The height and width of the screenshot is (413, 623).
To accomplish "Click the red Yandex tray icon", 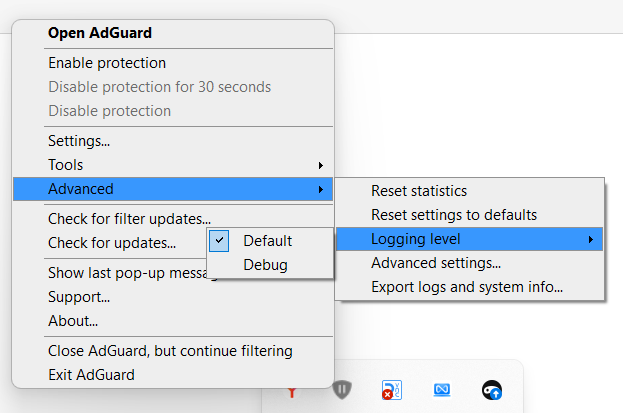I will tap(292, 393).
